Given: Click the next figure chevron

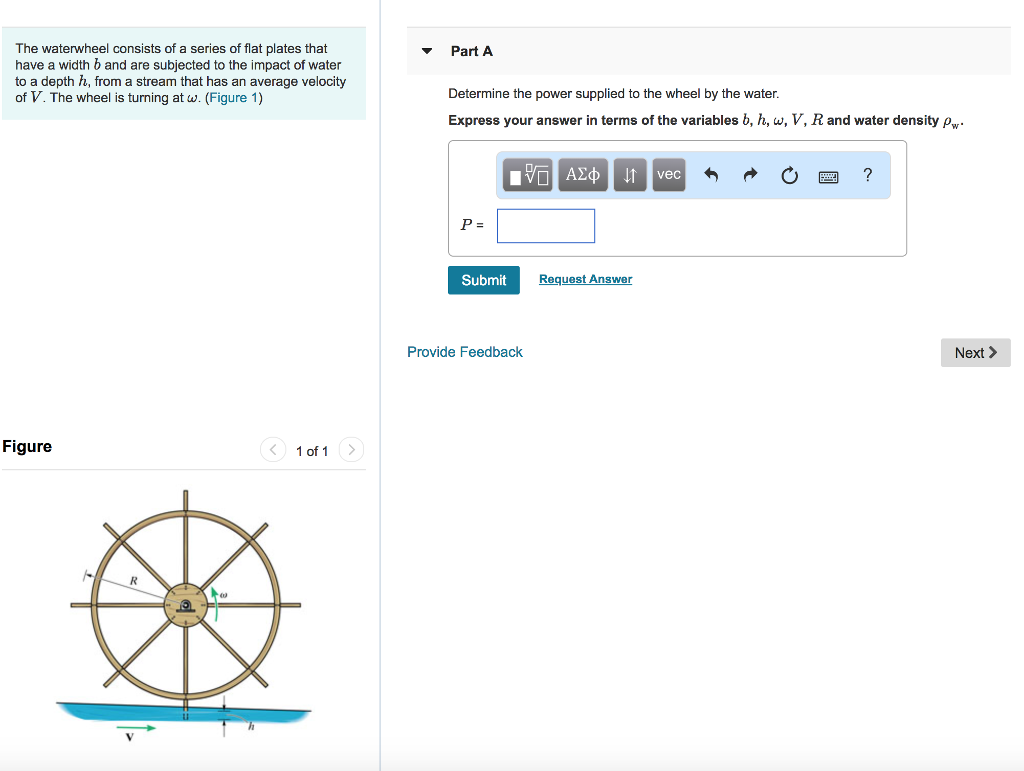Looking at the screenshot, I should 351,449.
